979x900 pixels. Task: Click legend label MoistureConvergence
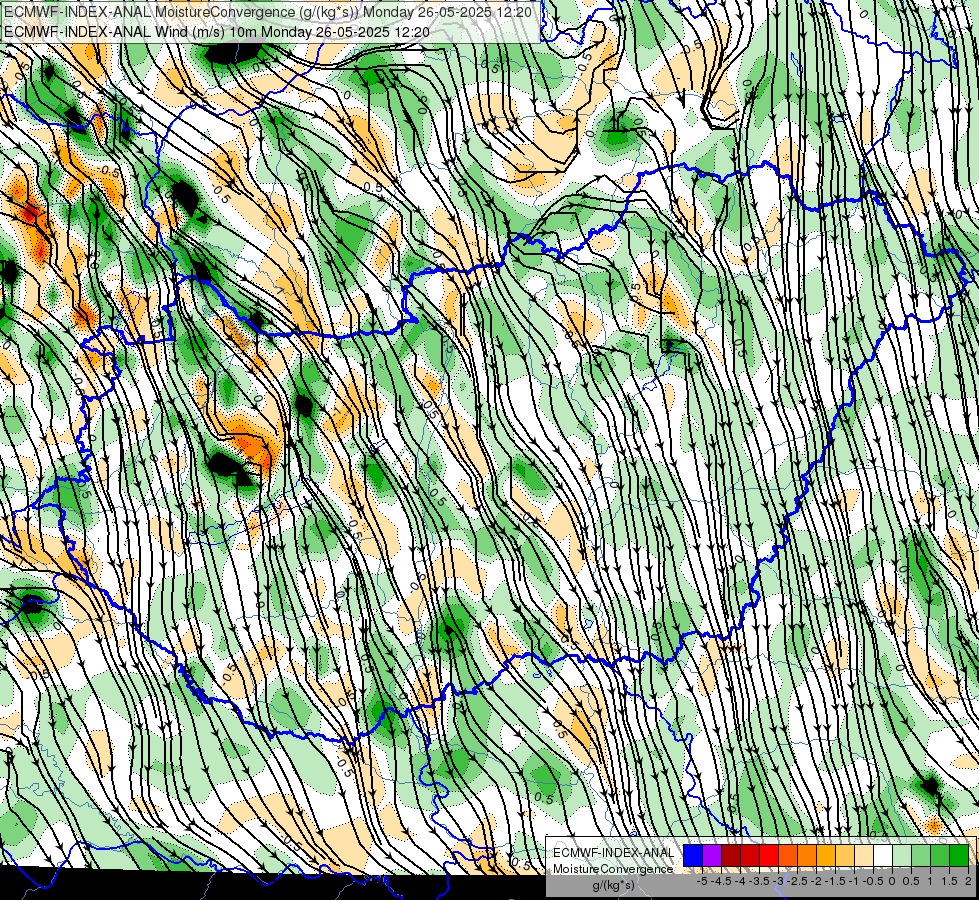613,869
